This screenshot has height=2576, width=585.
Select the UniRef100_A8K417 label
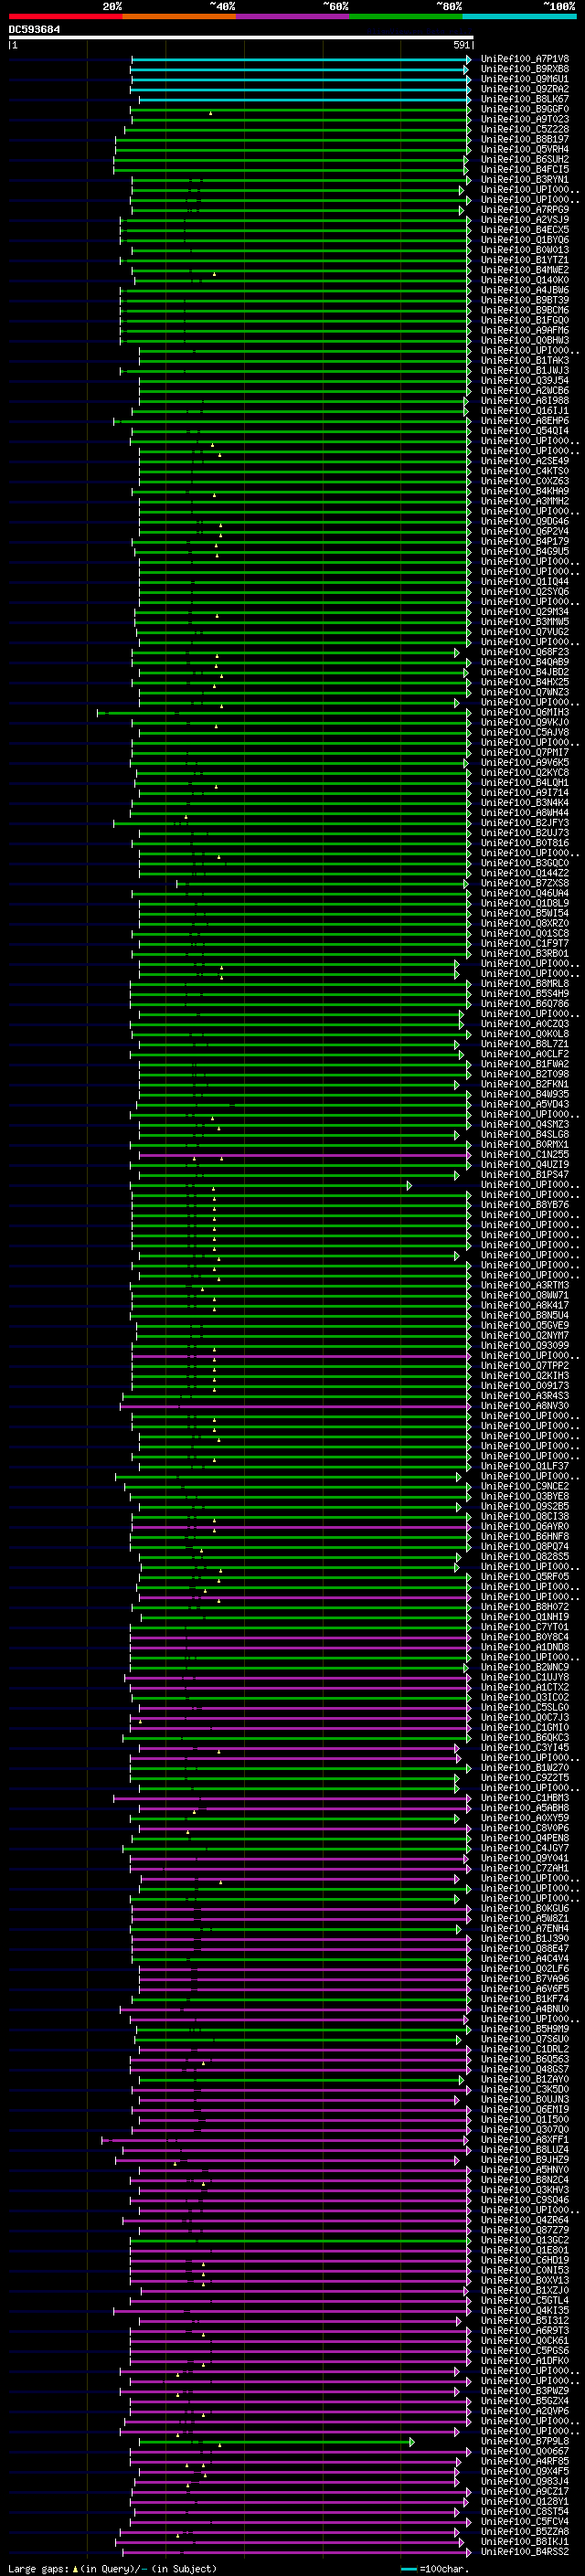[525, 1305]
